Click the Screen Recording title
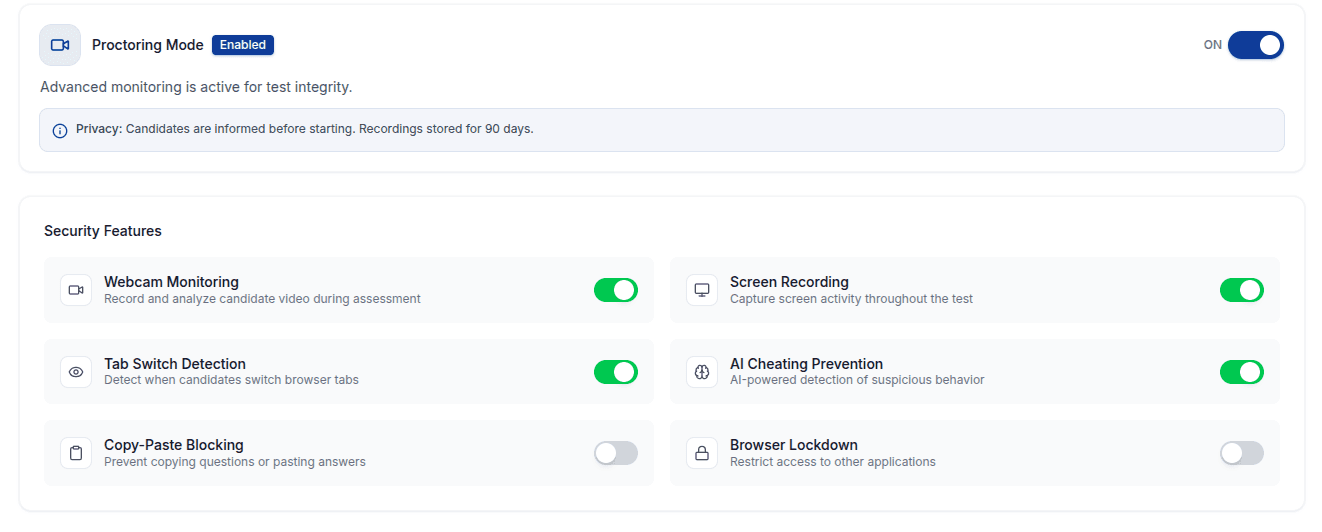The width and height of the screenshot is (1322, 532). coord(789,282)
